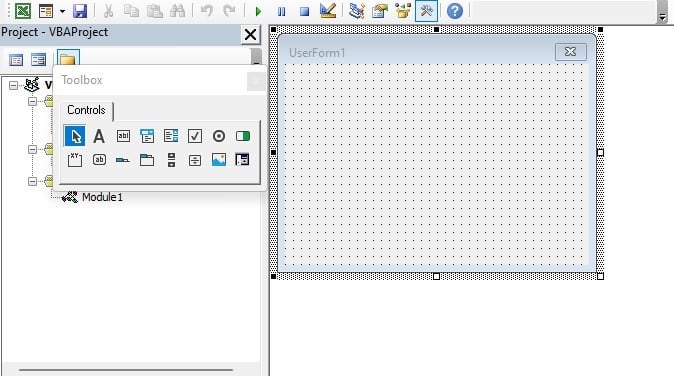Select the Label control tool

click(99, 136)
